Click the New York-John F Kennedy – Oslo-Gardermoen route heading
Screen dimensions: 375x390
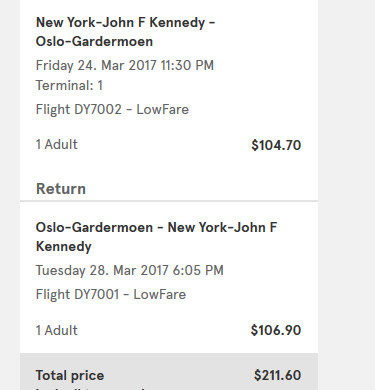tap(125, 32)
